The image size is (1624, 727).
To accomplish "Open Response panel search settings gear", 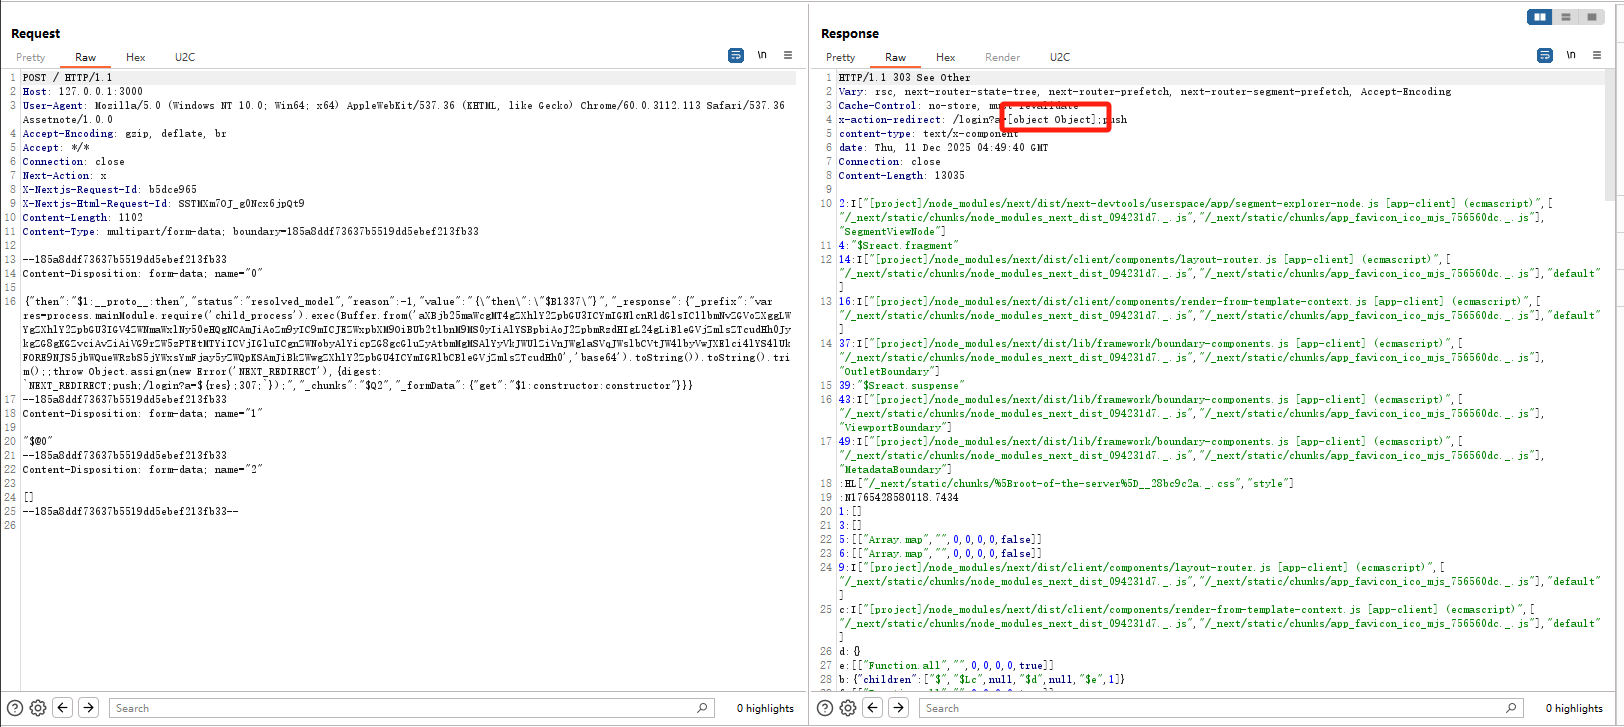I will pos(848,708).
